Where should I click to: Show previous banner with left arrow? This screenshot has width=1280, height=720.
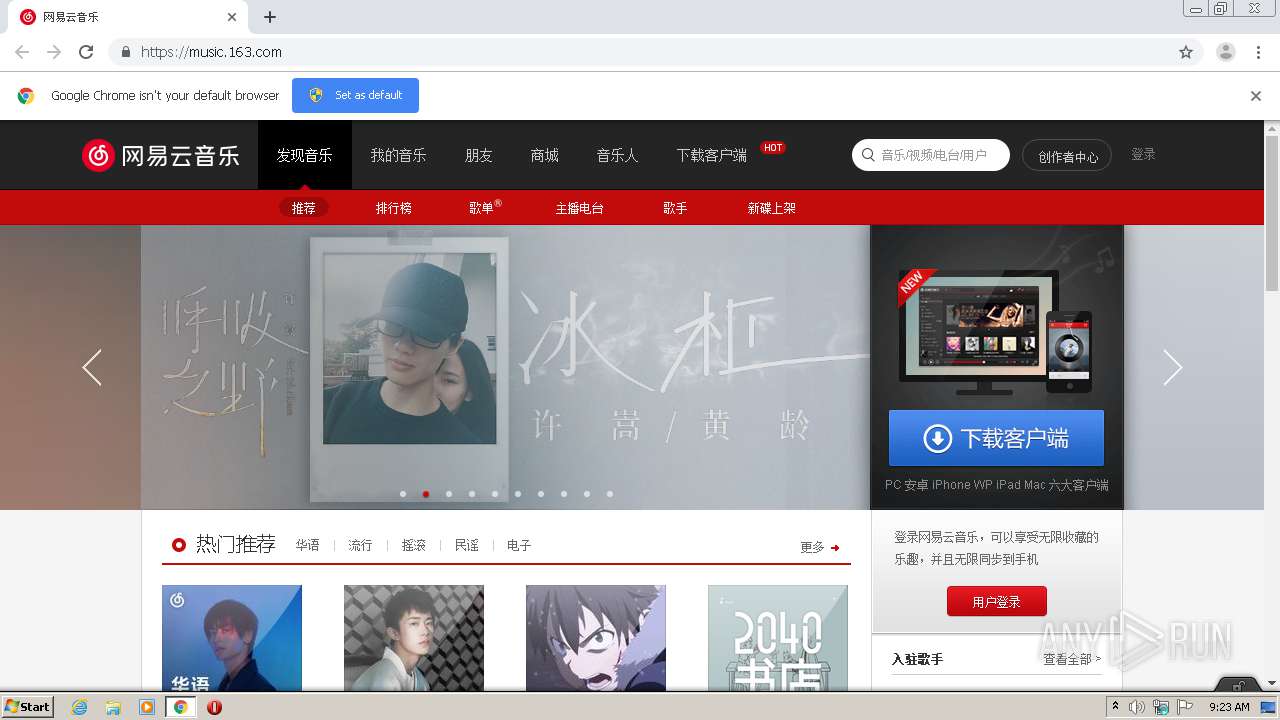92,367
